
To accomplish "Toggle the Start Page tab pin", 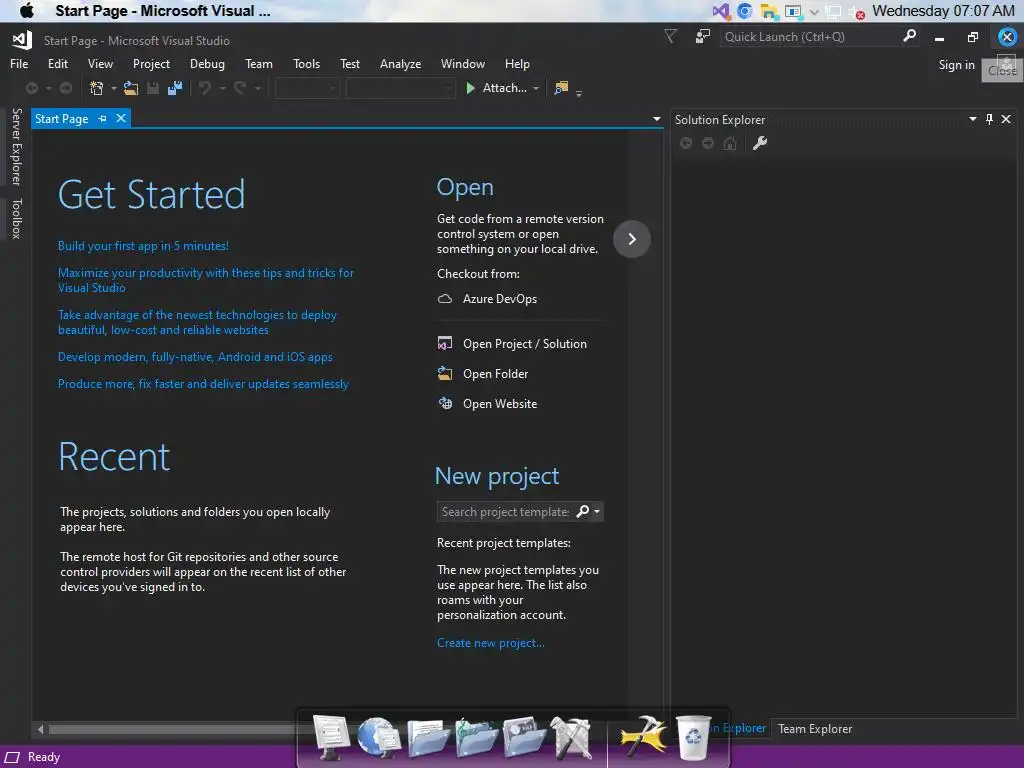I will [103, 119].
